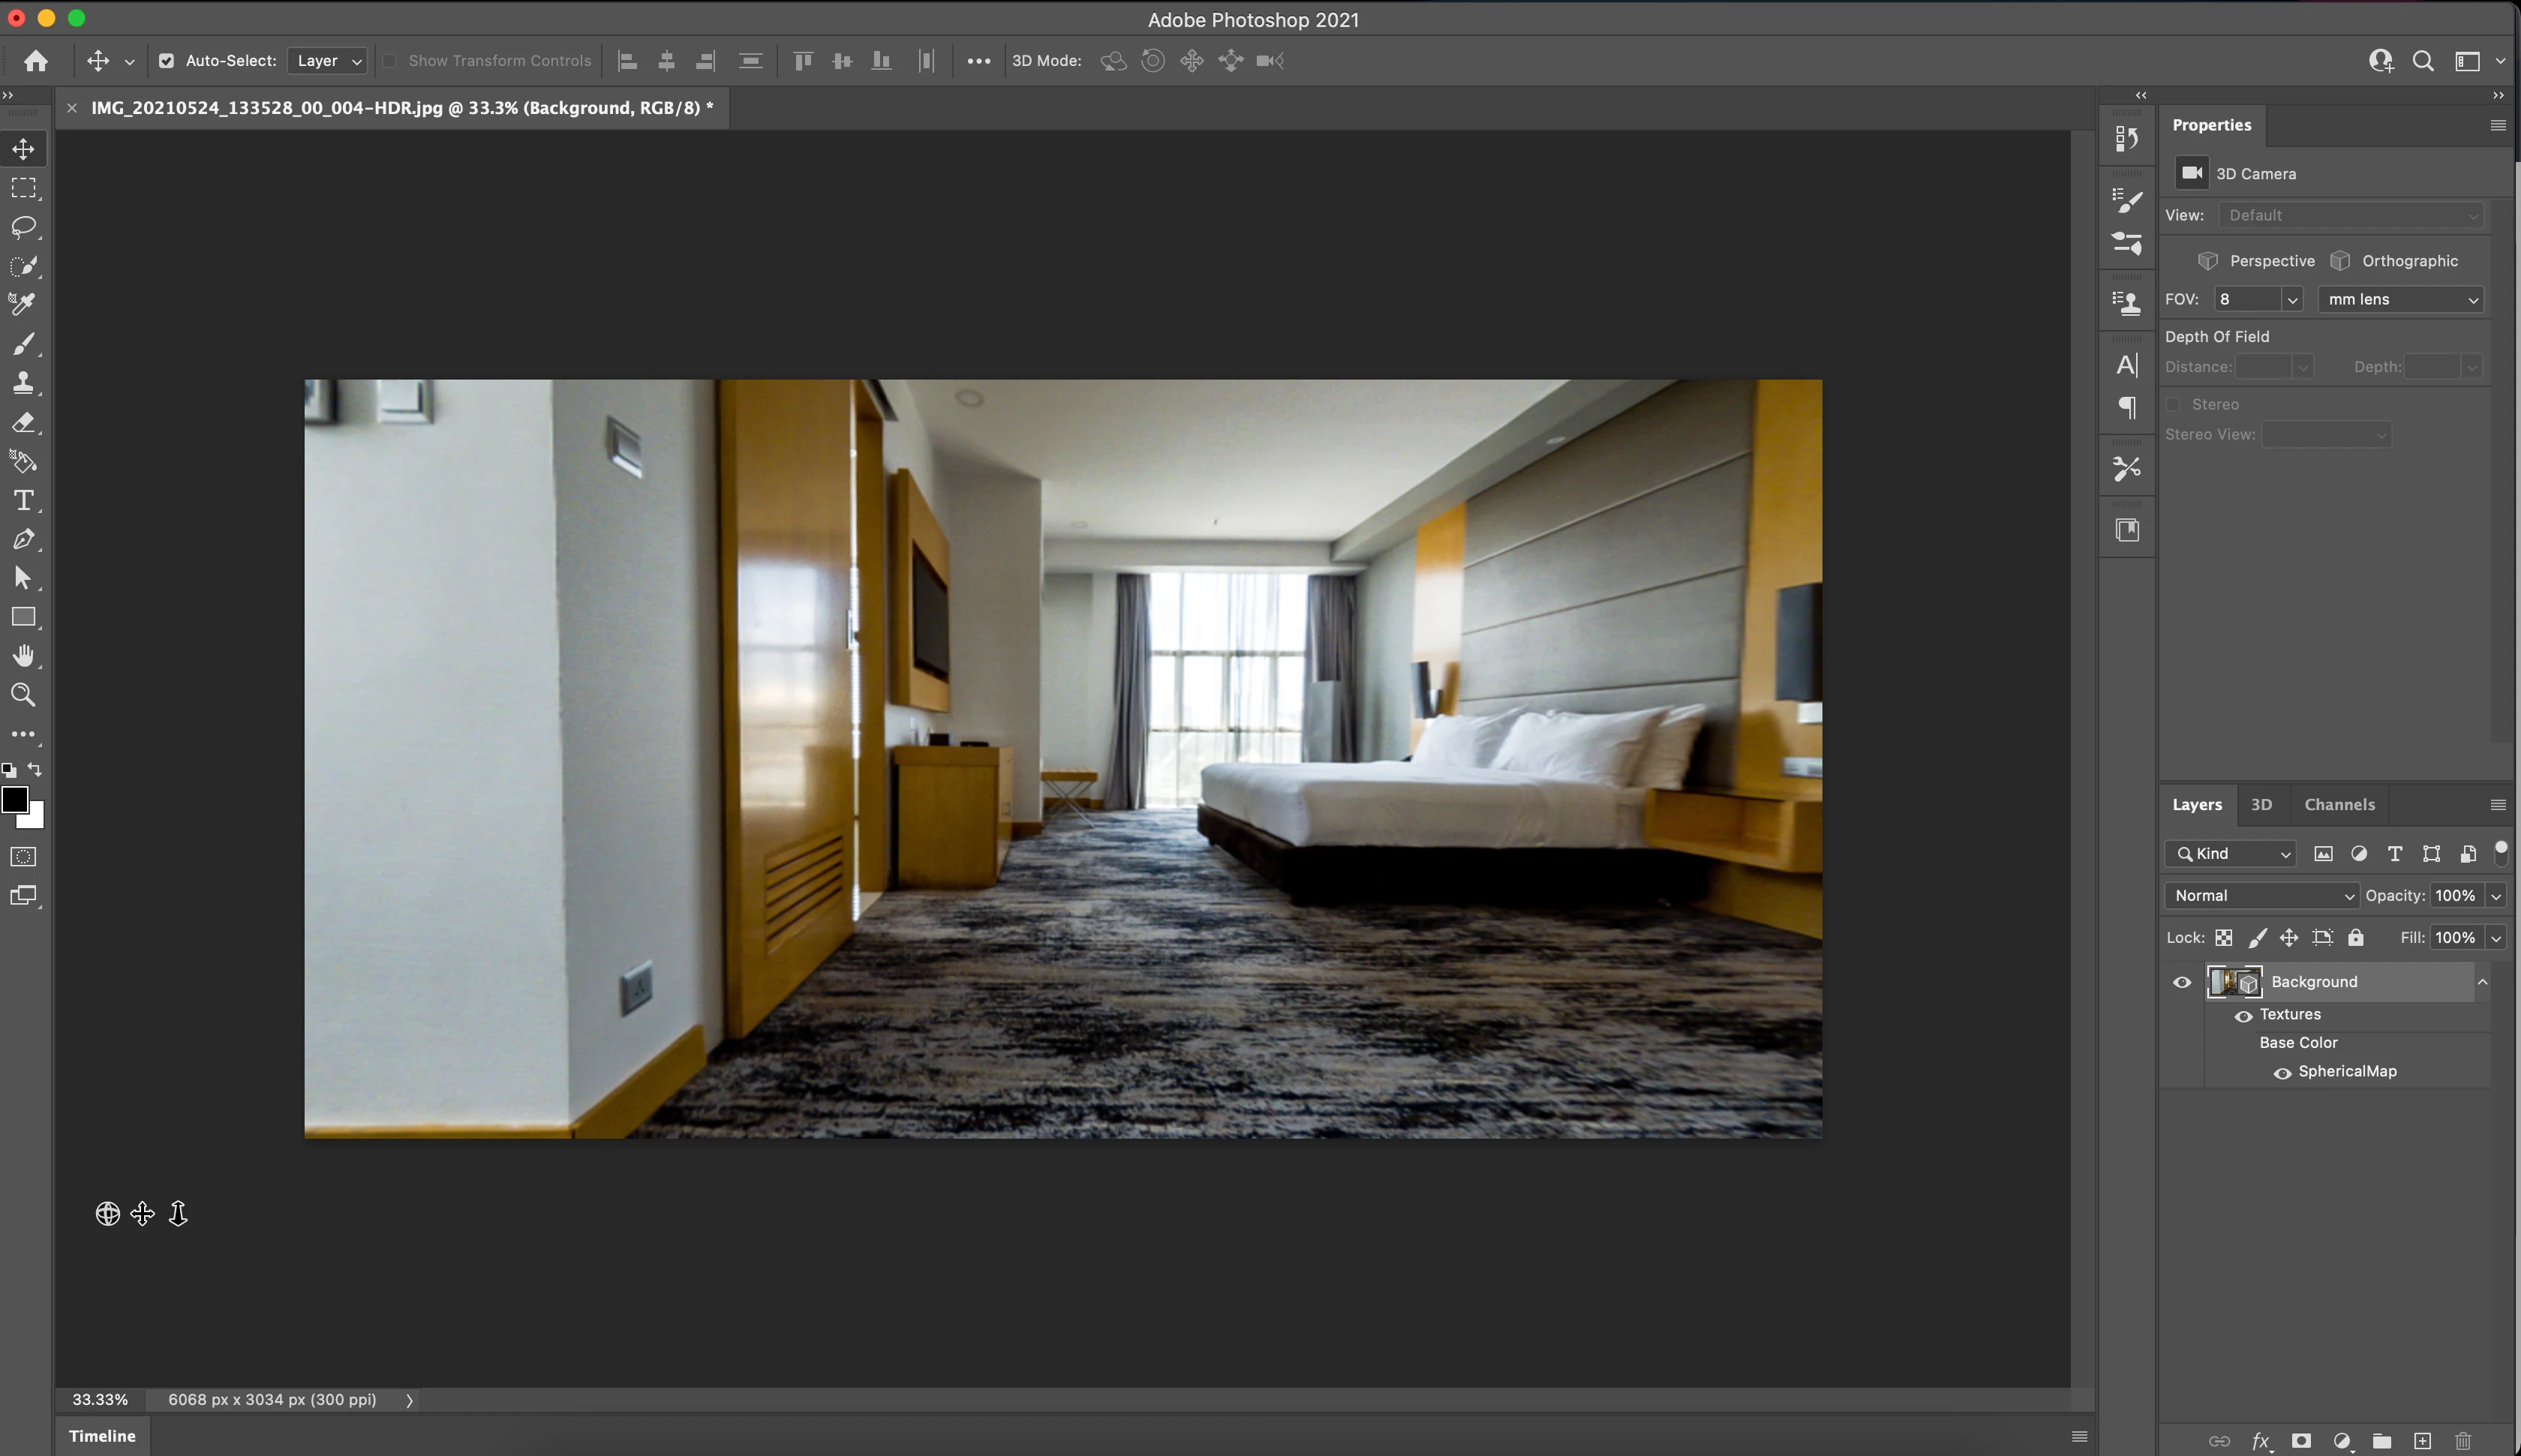Select the Eraser tool

click(x=24, y=423)
